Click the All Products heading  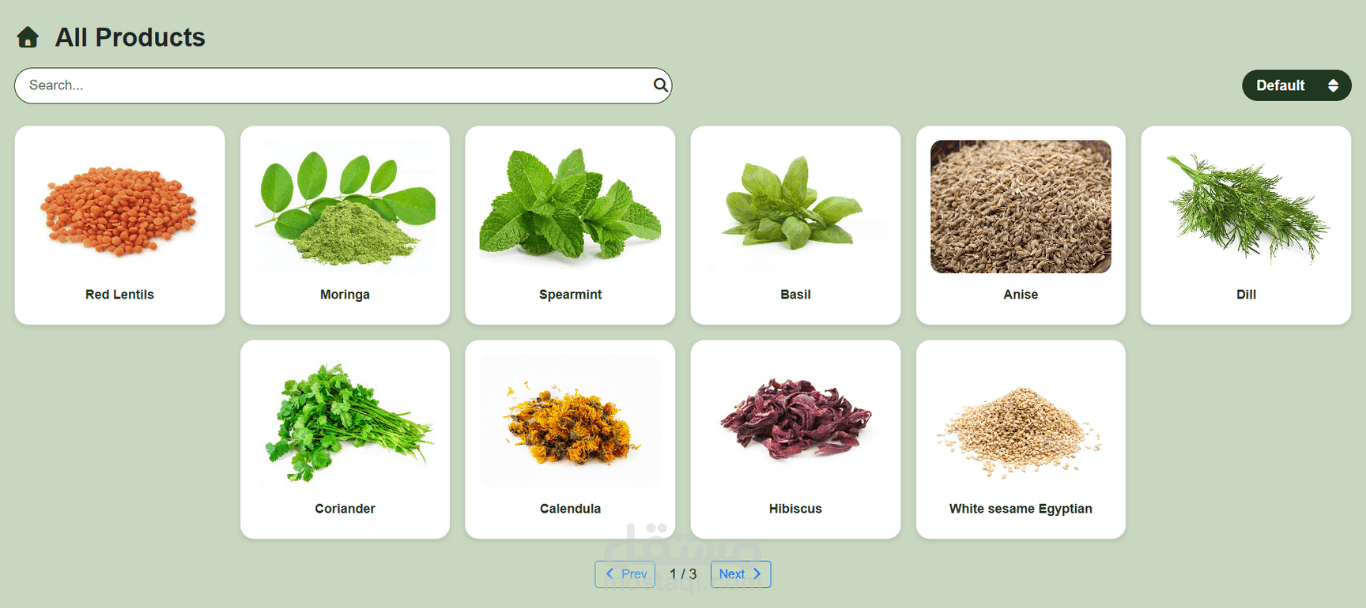[130, 38]
